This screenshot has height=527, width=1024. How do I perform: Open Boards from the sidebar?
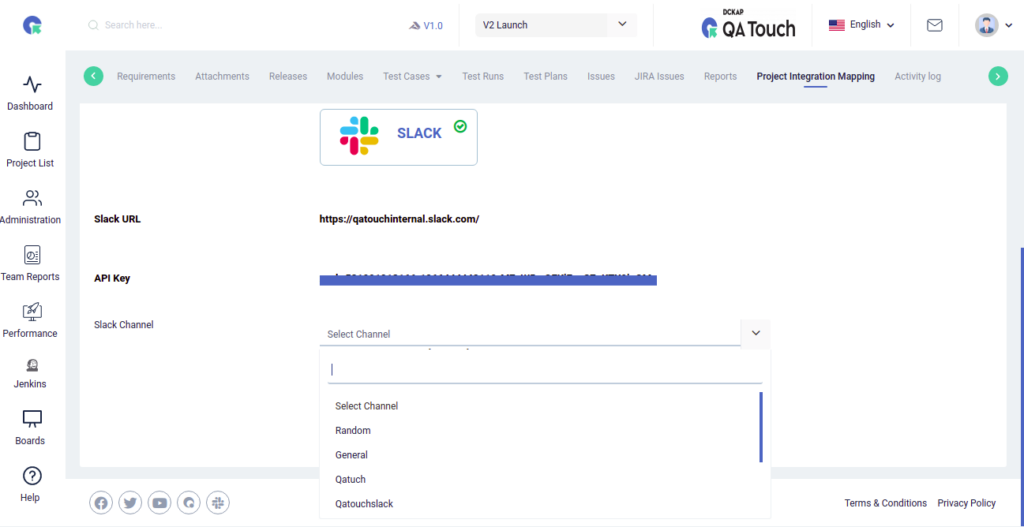[x=30, y=427]
